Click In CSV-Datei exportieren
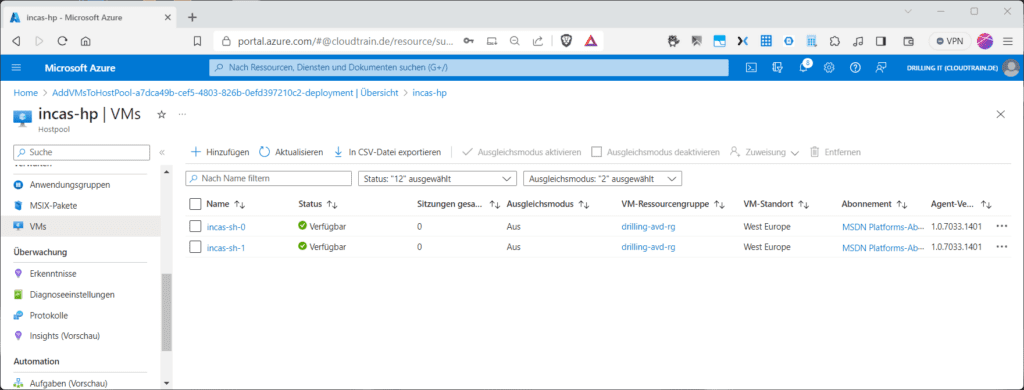Viewport: 1024px width, 390px height. tap(387, 152)
